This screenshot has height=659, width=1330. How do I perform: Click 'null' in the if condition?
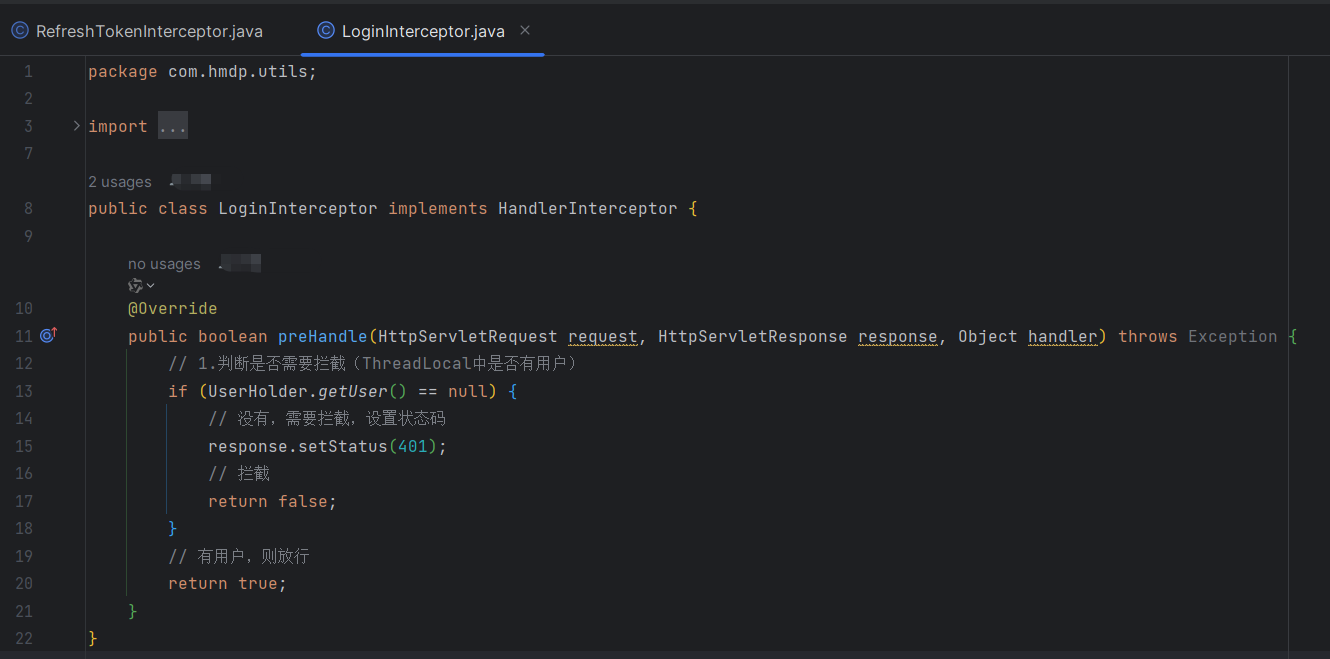(468, 392)
